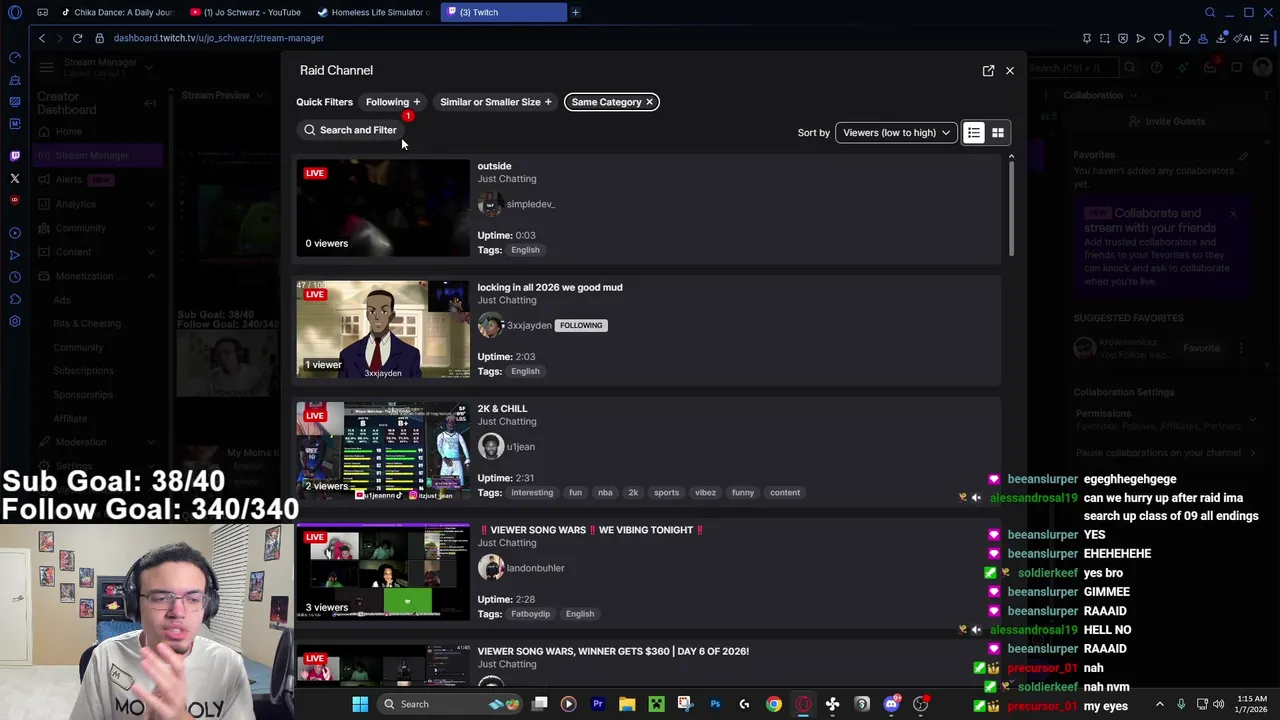
Task: Add the Similar or Smaller Size filter
Action: tap(496, 102)
